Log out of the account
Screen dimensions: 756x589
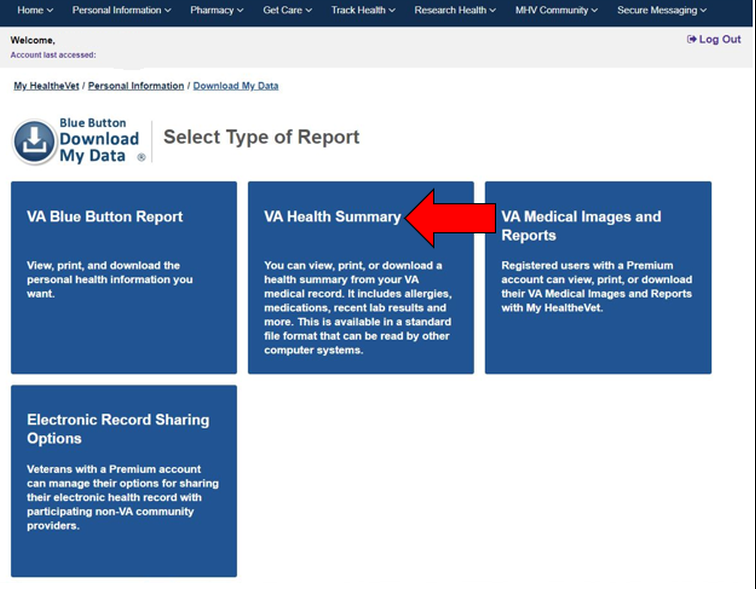714,40
